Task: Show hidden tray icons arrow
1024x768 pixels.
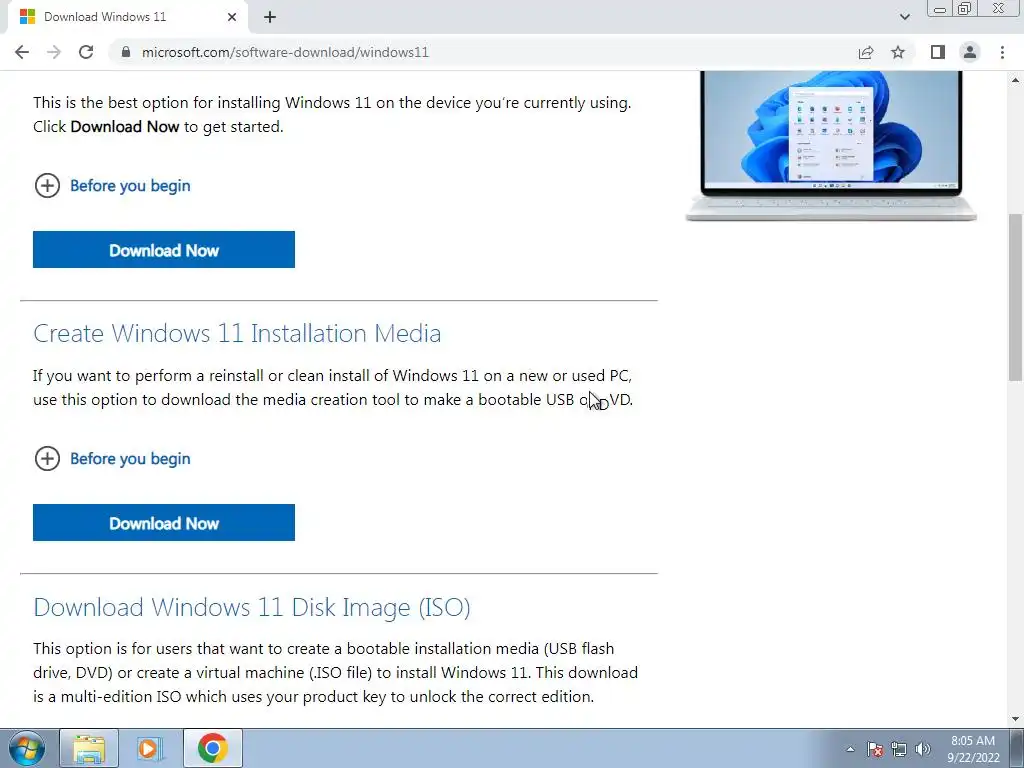Action: [850, 749]
